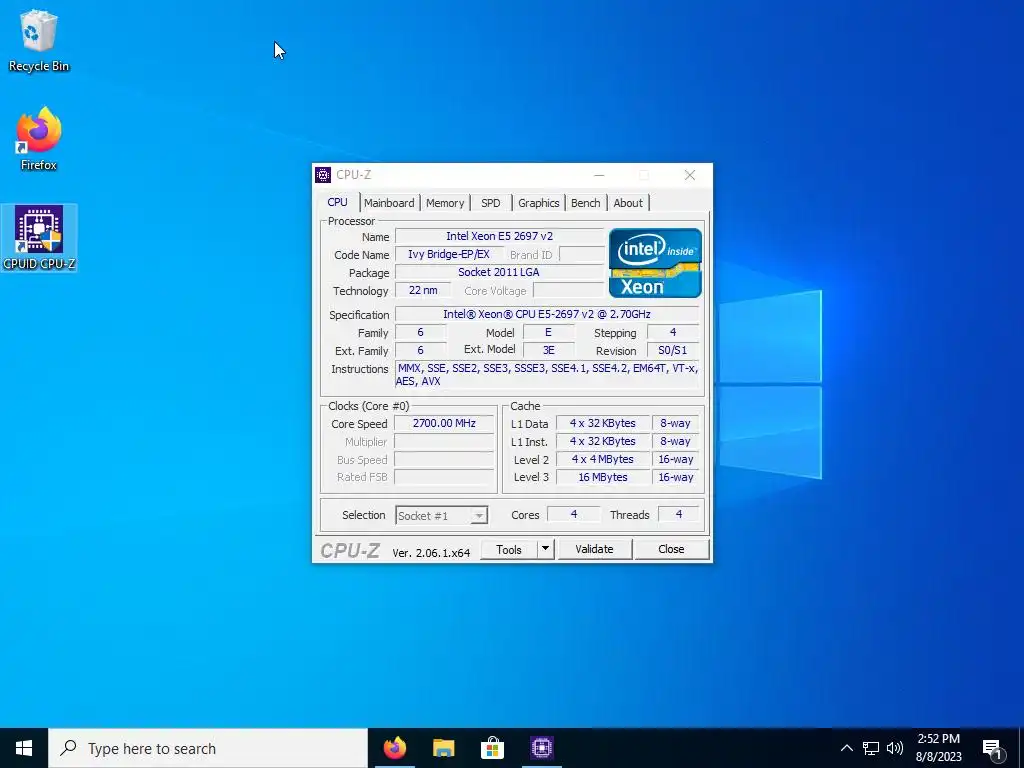Click the Stepping value 4
Image resolution: width=1024 pixels, height=768 pixels.
point(673,332)
